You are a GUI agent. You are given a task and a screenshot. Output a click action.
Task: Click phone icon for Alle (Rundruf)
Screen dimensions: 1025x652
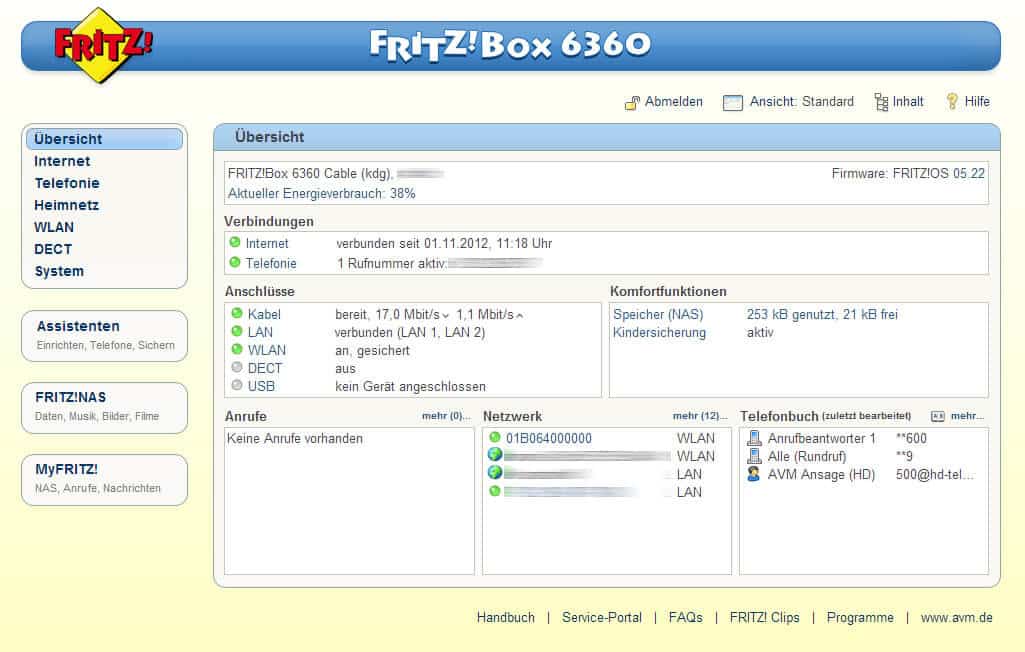754,456
